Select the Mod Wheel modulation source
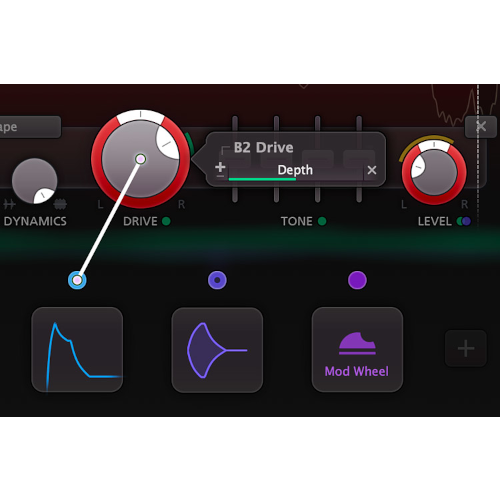Screen dimensions: 500x500 pyautogui.click(x=357, y=350)
